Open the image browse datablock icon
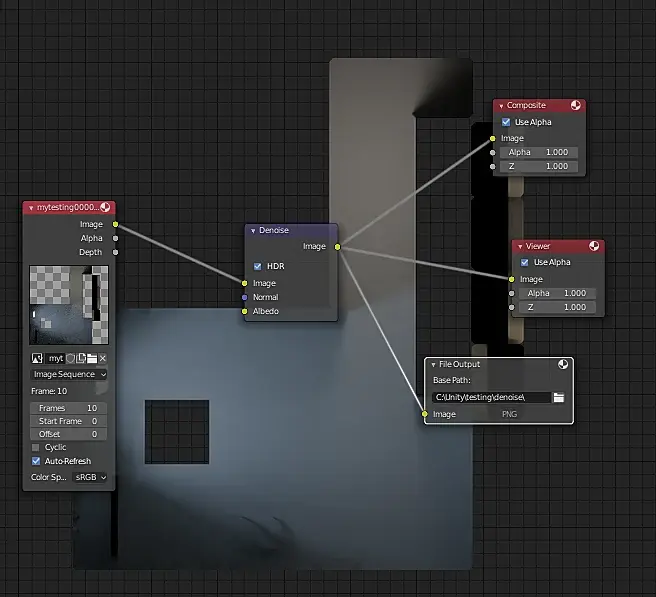Screen dimensions: 656x597 pyautogui.click(x=37, y=359)
